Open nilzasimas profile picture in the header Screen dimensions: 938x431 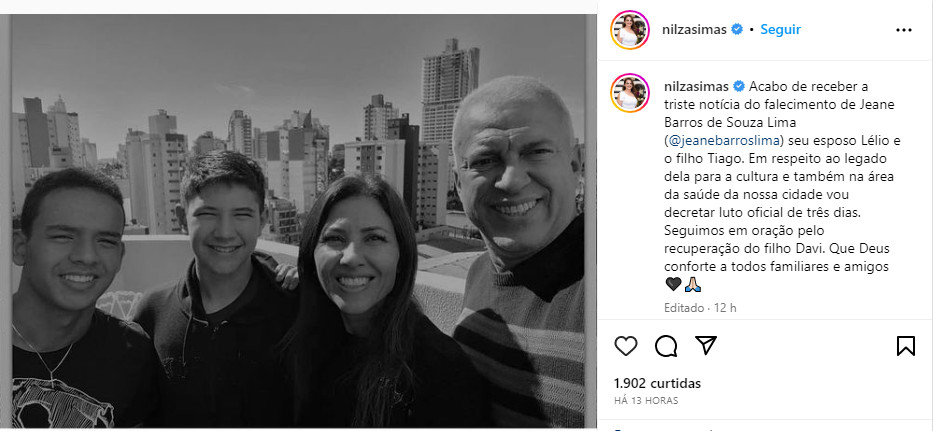pos(629,30)
